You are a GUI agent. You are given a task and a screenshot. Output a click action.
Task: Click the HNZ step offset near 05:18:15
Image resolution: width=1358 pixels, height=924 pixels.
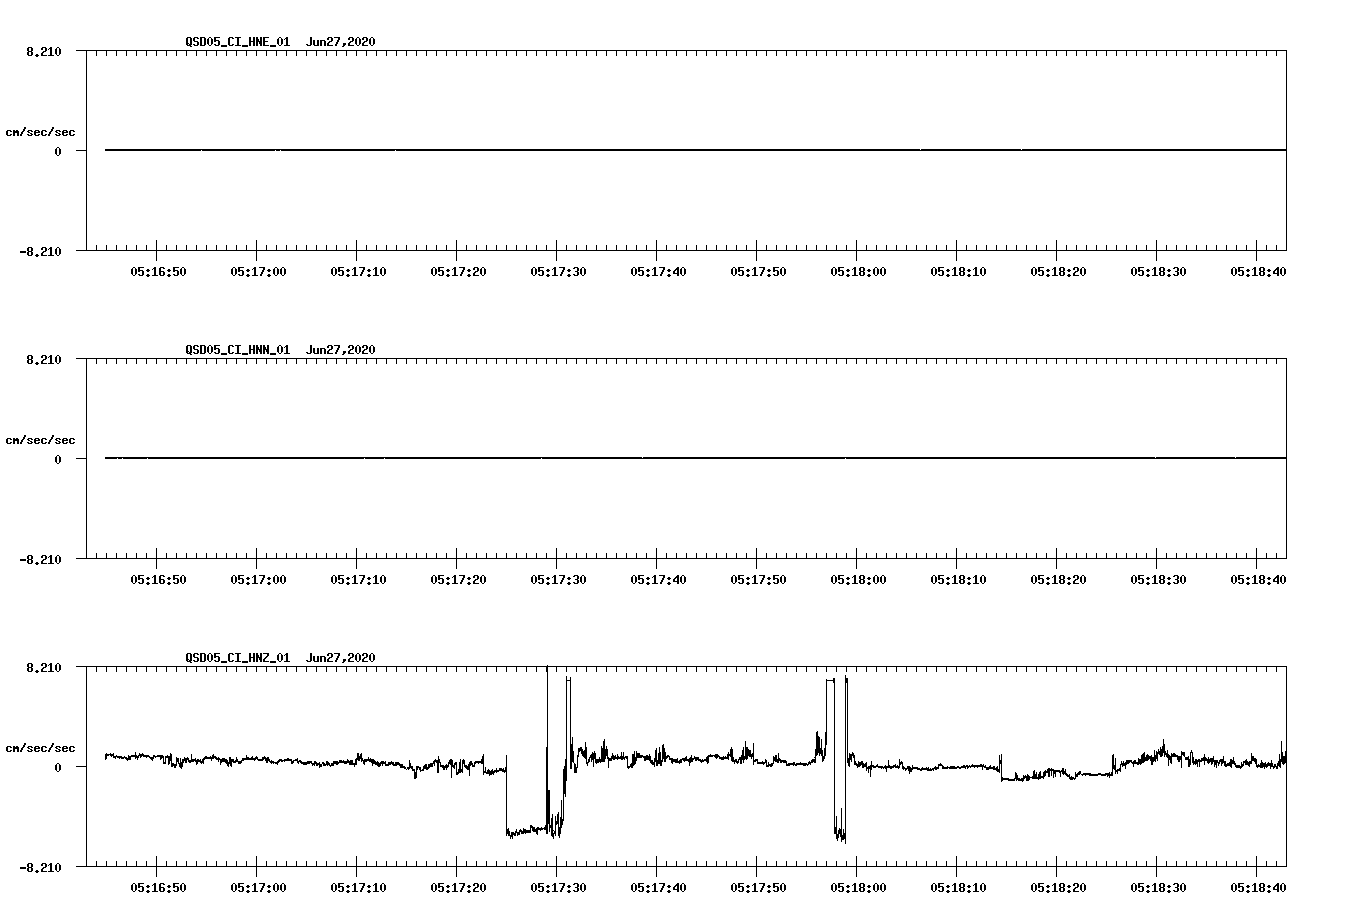[x=1002, y=768]
